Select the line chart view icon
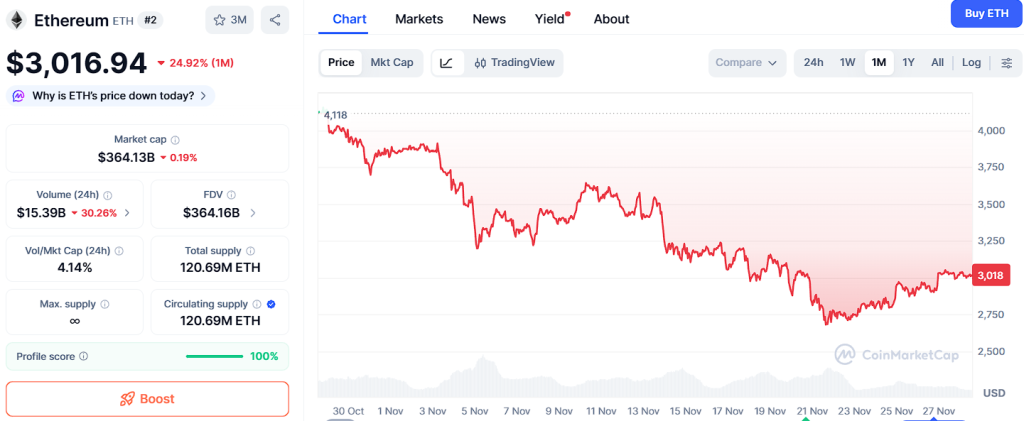This screenshot has height=421, width=1024. [x=446, y=63]
